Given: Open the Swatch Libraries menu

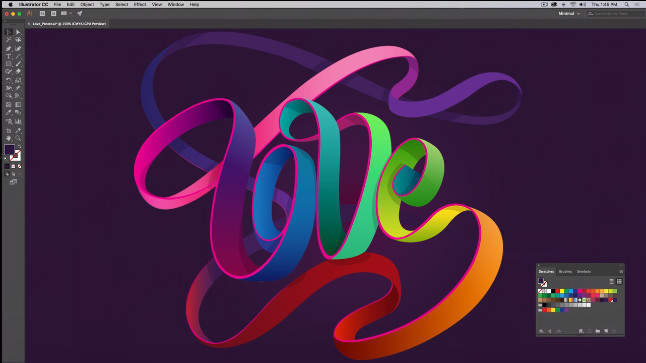Looking at the screenshot, I should [x=541, y=331].
